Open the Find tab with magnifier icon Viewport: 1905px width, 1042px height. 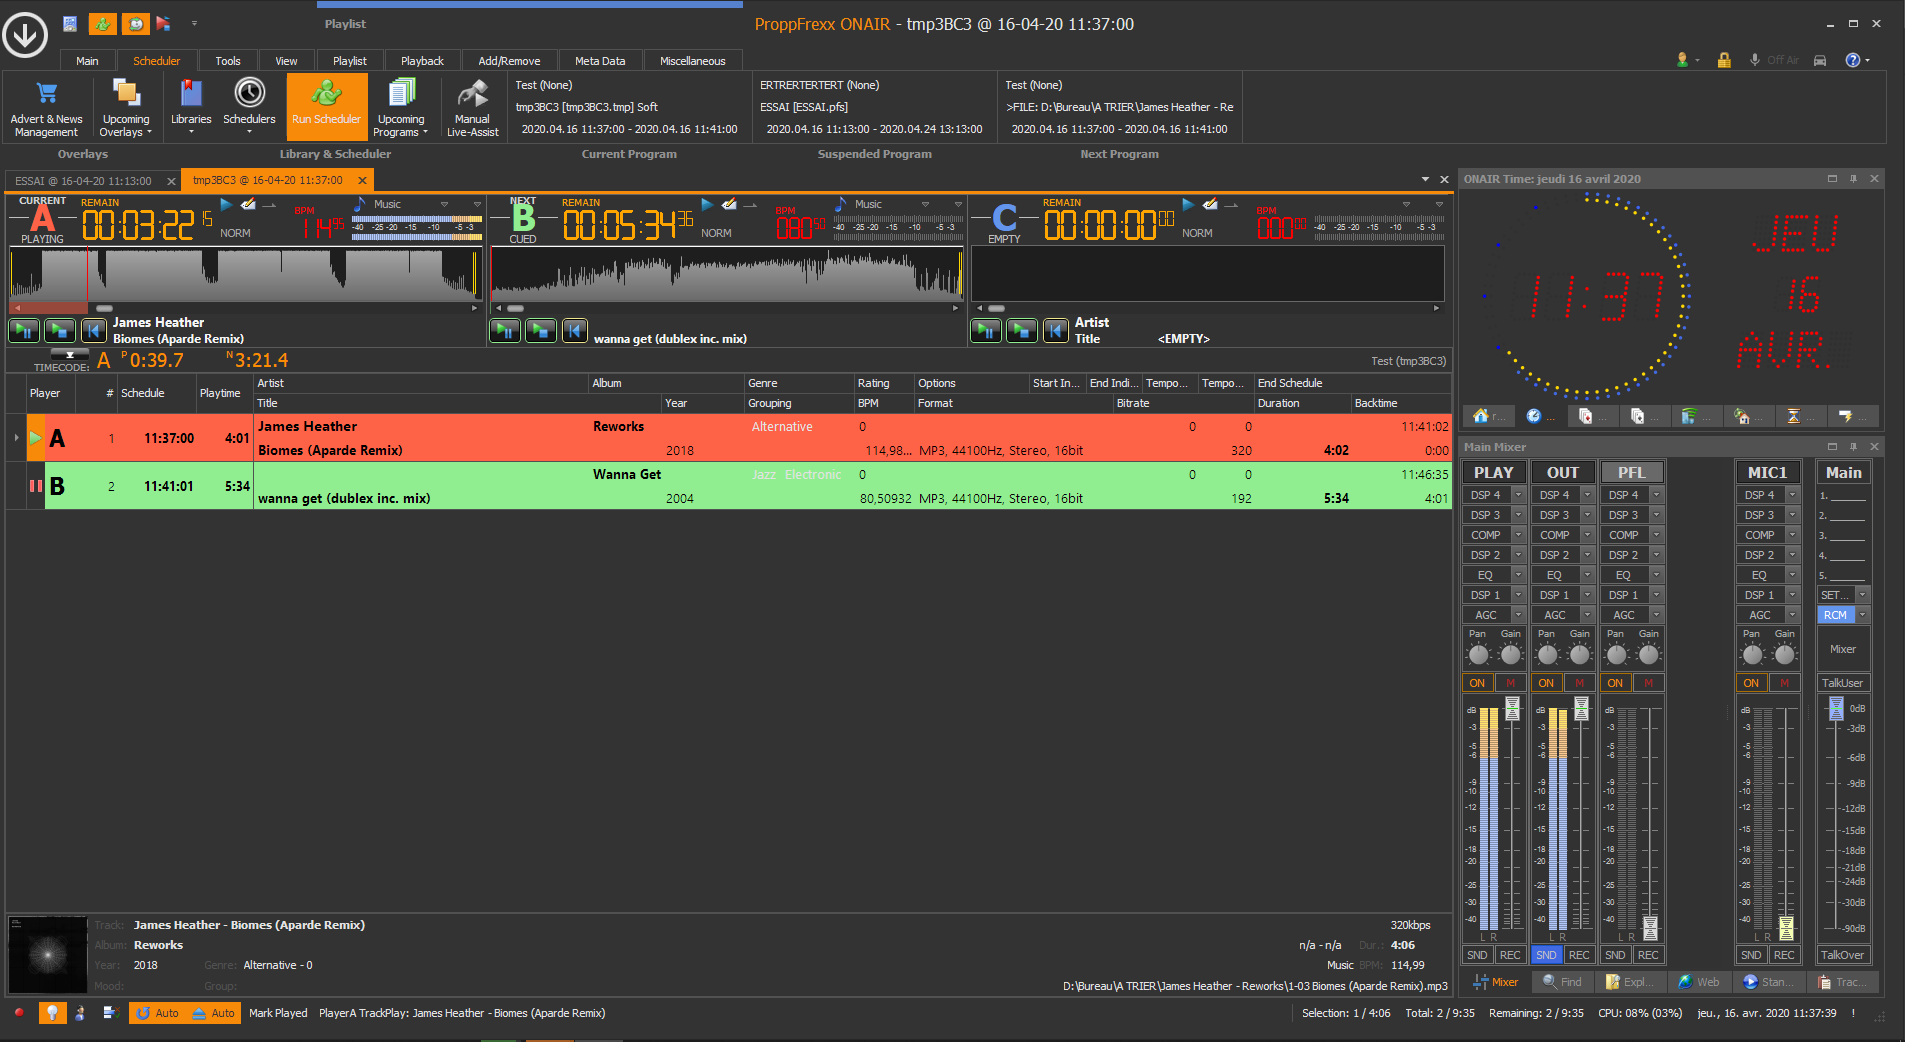click(x=1562, y=982)
